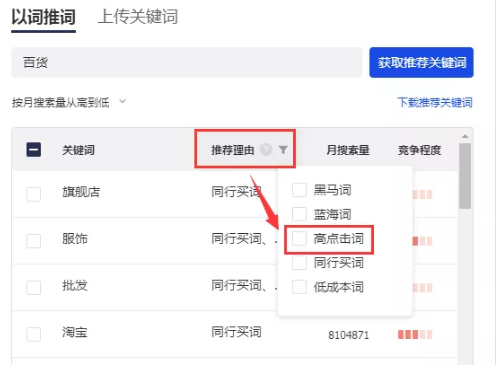500x384 pixels.
Task: Check the 蓝海词 filter option
Action: click(x=299, y=214)
